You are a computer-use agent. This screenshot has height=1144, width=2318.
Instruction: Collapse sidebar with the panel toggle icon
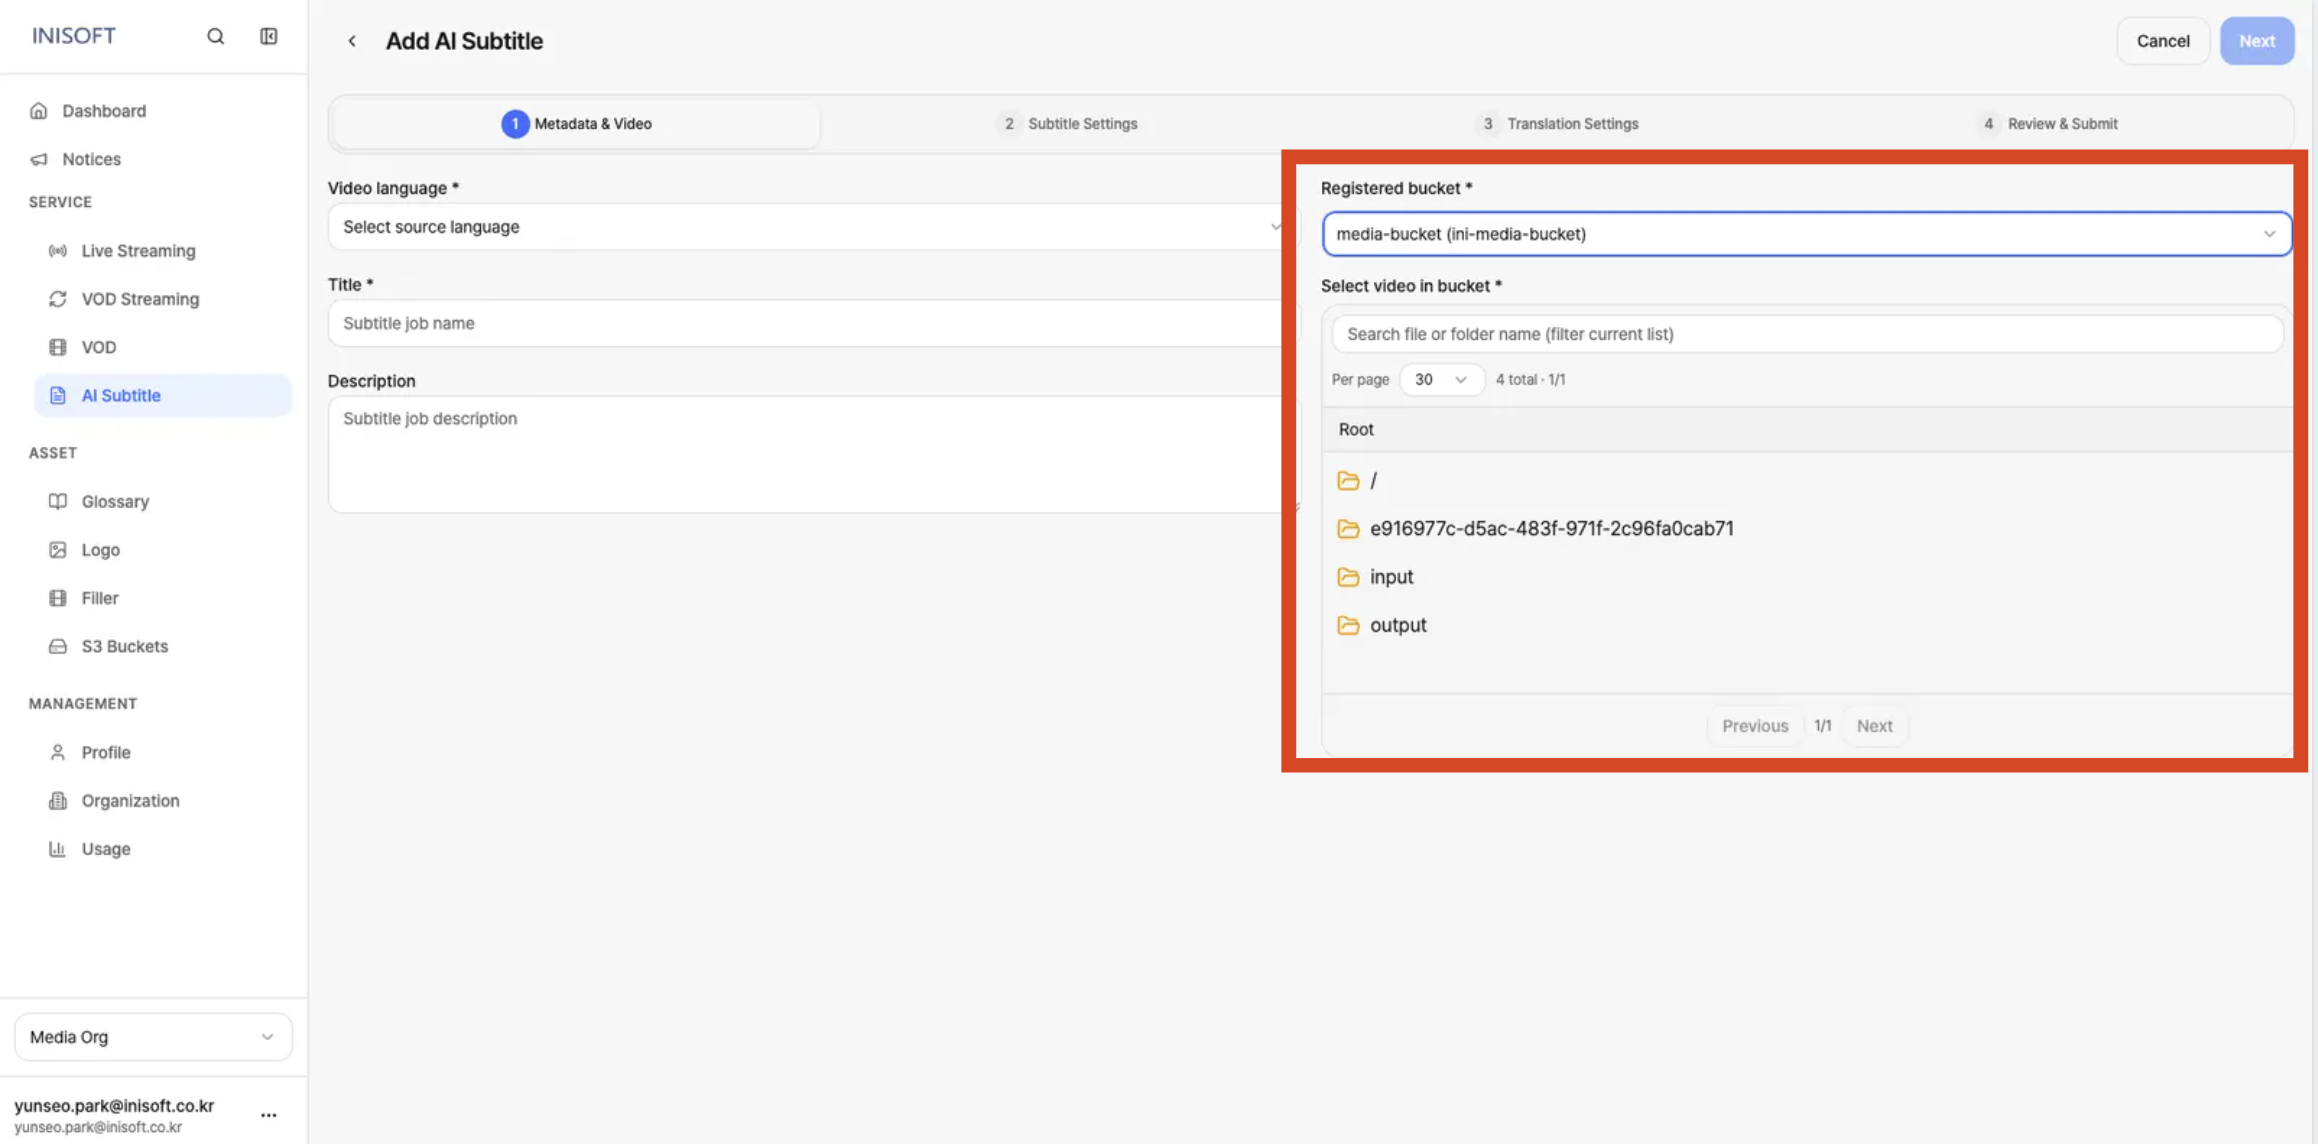pos(268,36)
